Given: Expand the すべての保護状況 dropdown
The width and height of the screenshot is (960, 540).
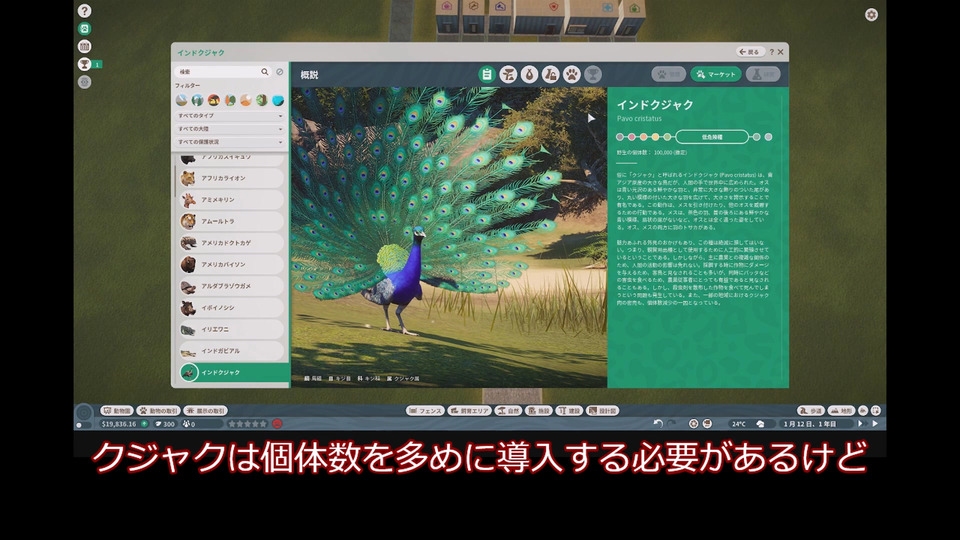Looking at the screenshot, I should click(230, 142).
